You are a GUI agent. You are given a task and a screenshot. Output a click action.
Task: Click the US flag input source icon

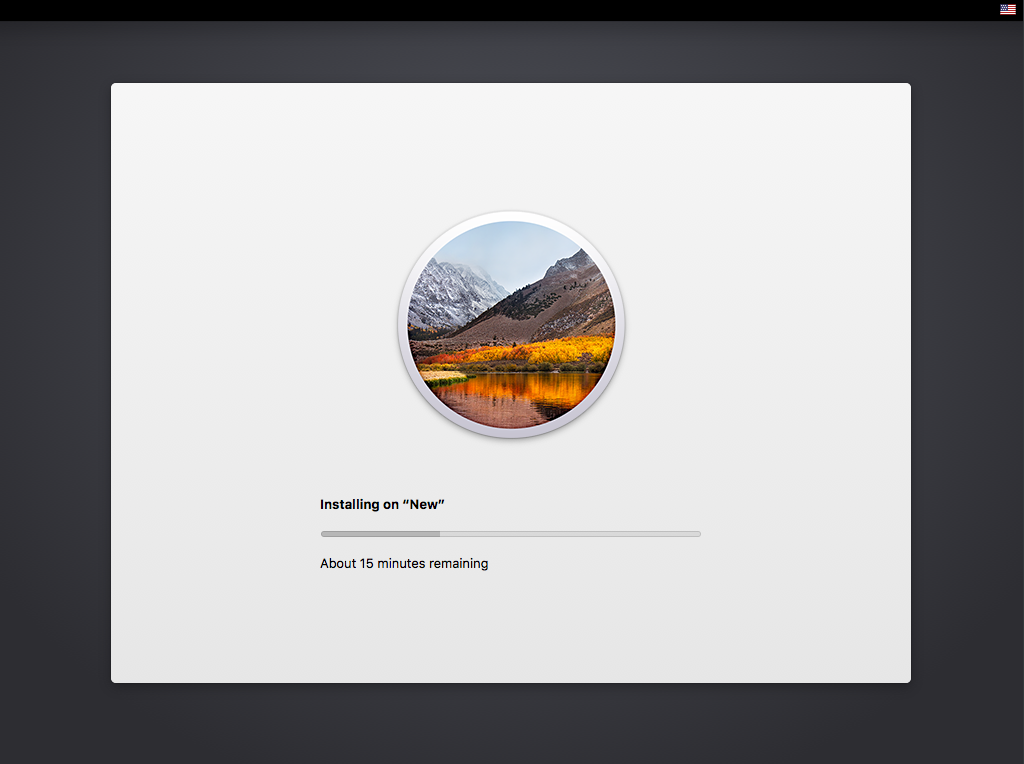[1007, 9]
